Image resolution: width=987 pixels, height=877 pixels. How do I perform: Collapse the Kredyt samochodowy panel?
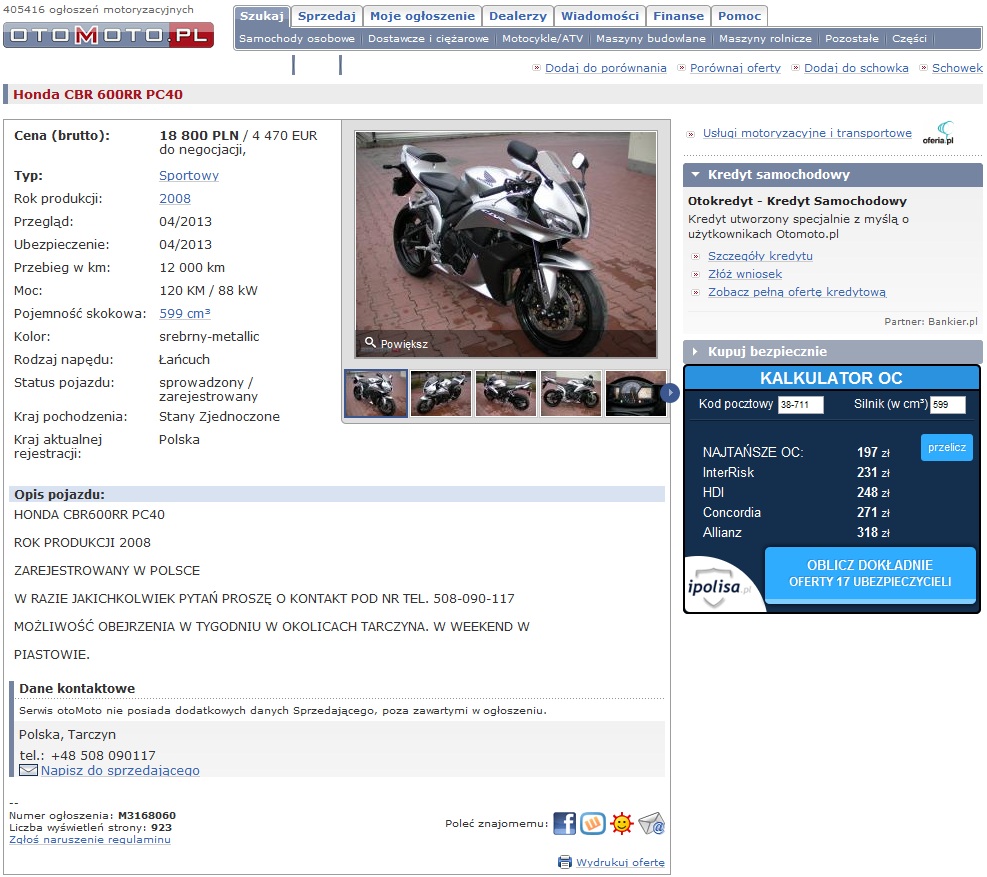[695, 175]
